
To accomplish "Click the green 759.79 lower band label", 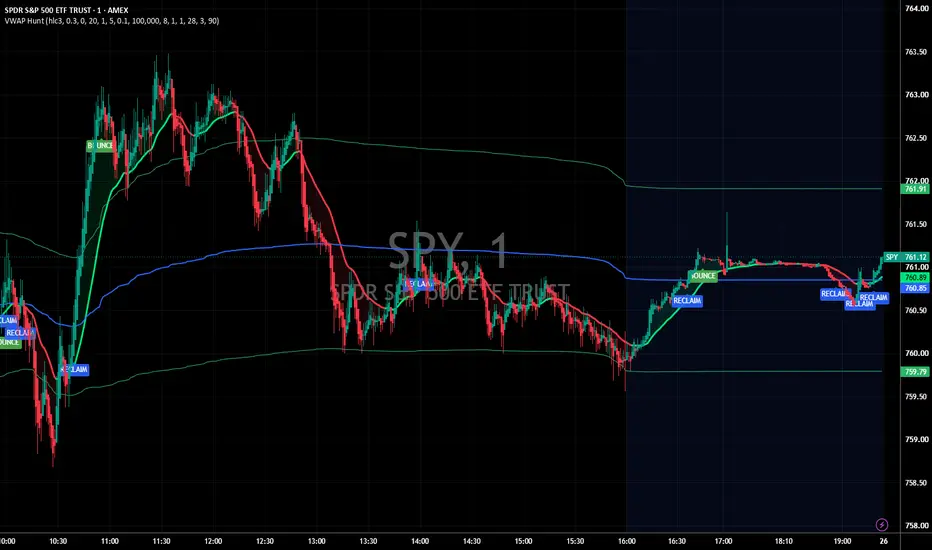I will tap(915, 372).
